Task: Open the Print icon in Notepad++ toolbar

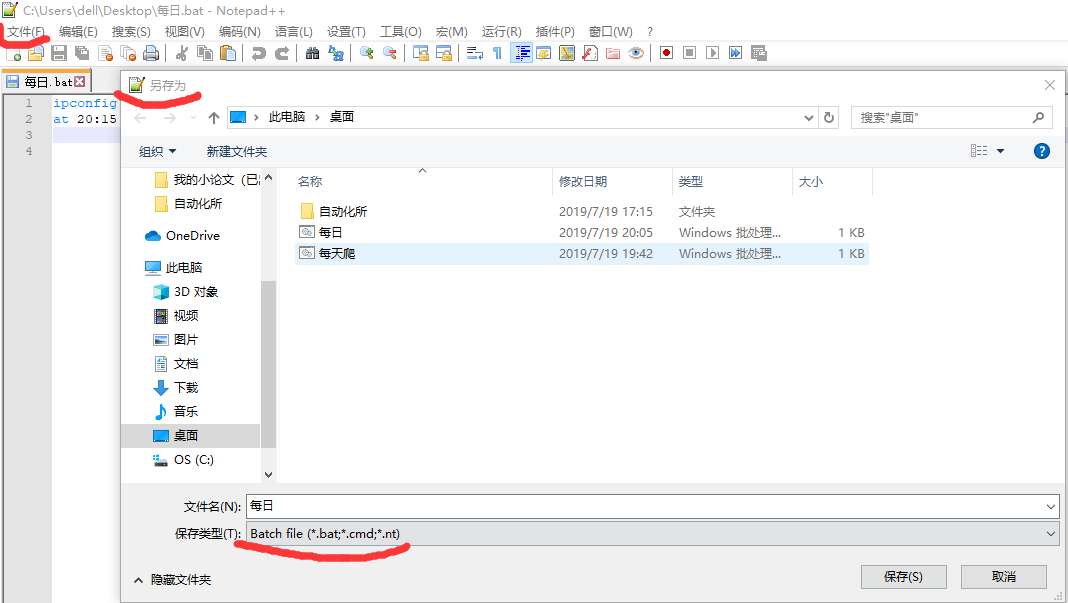Action: 149,52
